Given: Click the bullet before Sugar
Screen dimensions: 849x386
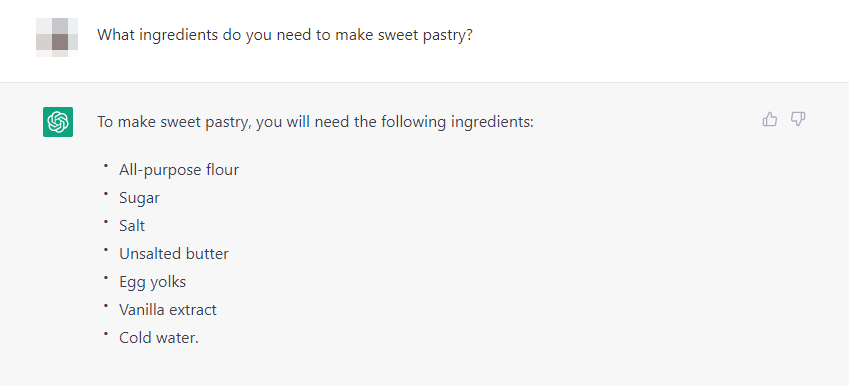Looking at the screenshot, I should click(106, 194).
